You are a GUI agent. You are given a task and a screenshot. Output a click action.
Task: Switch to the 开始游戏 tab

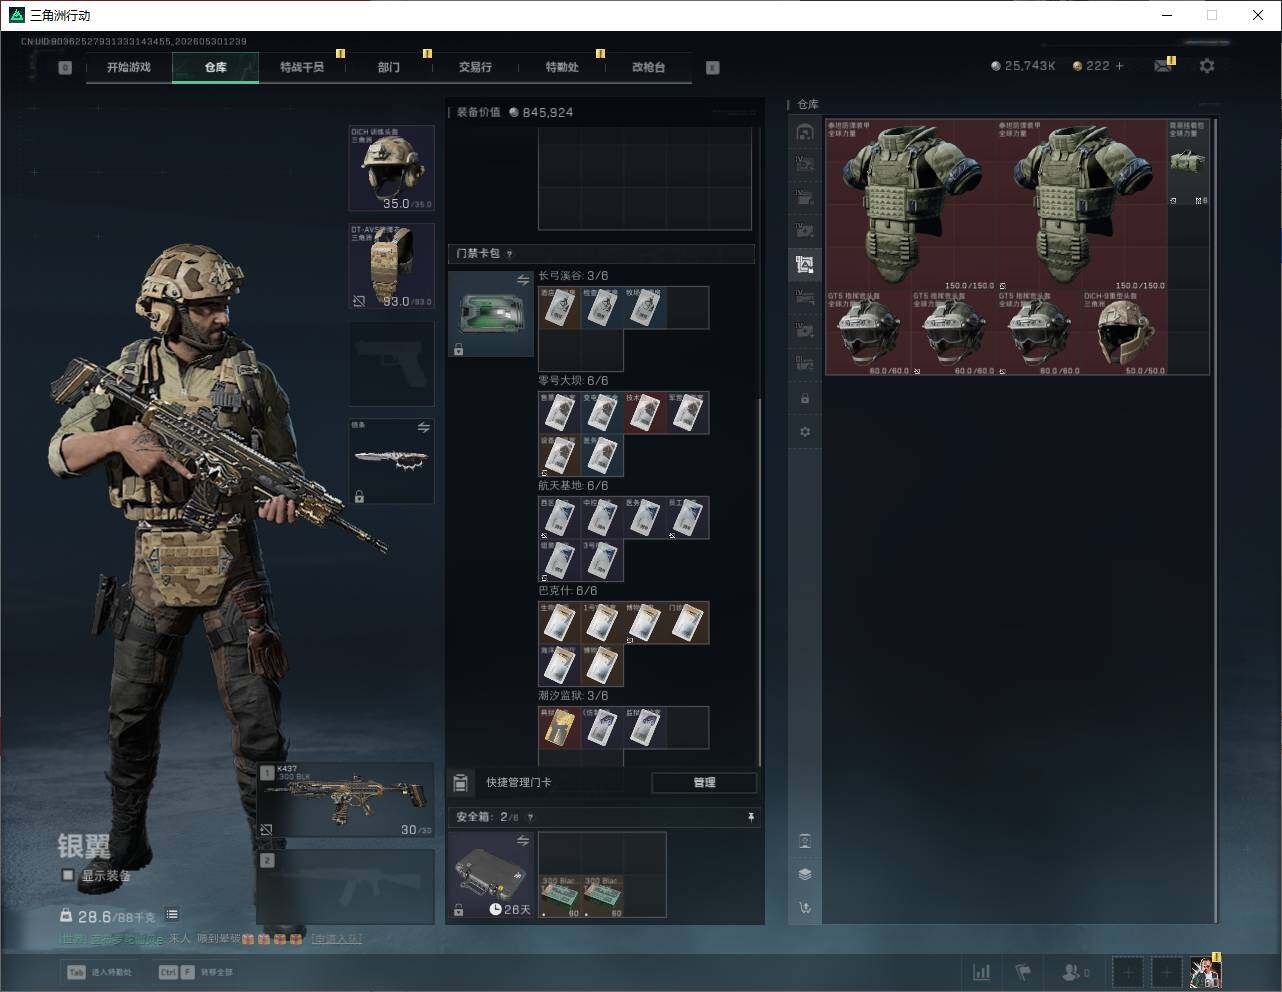129,67
